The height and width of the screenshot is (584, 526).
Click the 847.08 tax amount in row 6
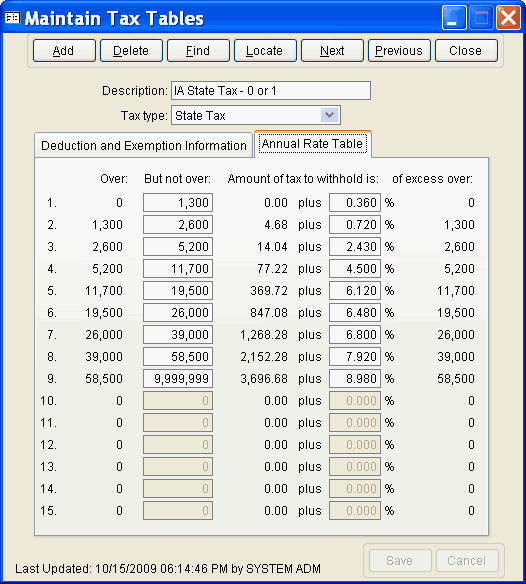269,312
